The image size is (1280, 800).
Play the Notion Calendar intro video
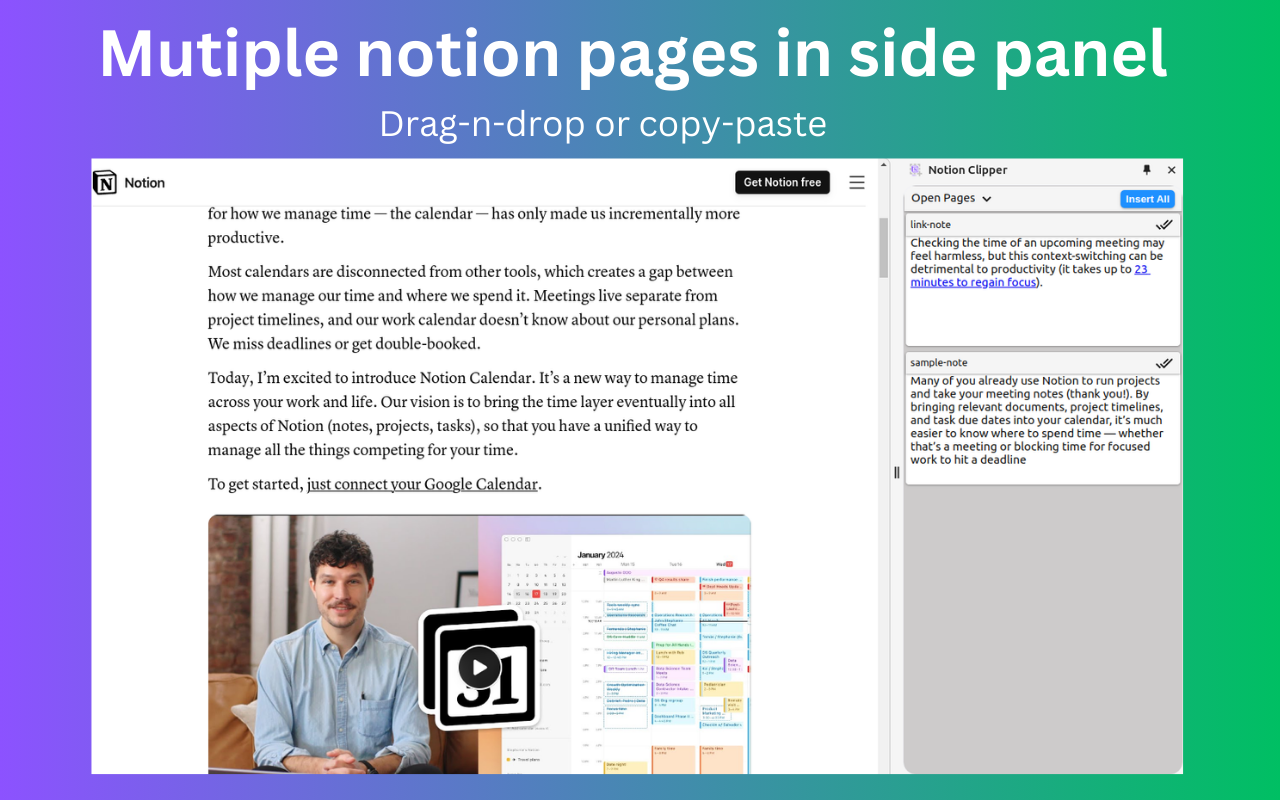point(479,667)
